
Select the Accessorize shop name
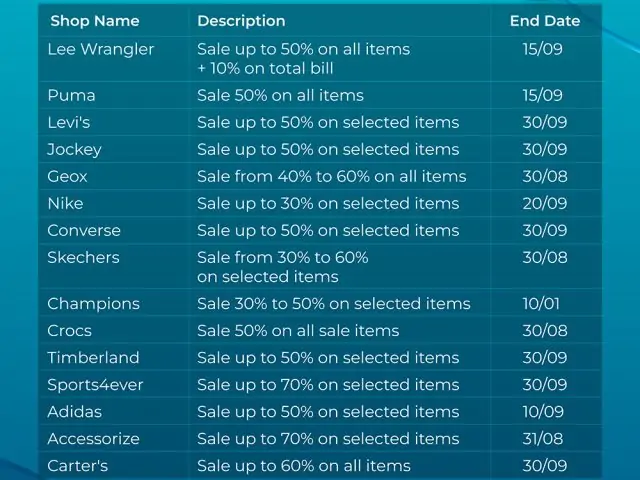[x=93, y=439]
